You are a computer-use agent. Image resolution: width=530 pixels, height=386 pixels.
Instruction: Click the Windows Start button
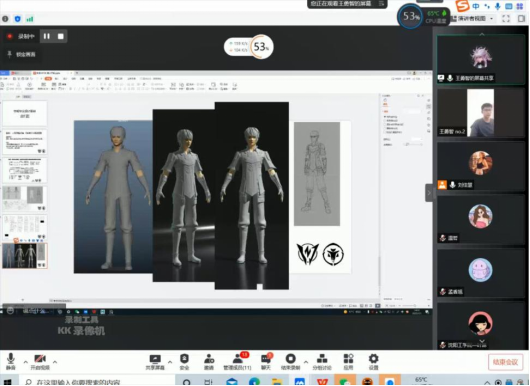[7, 382]
